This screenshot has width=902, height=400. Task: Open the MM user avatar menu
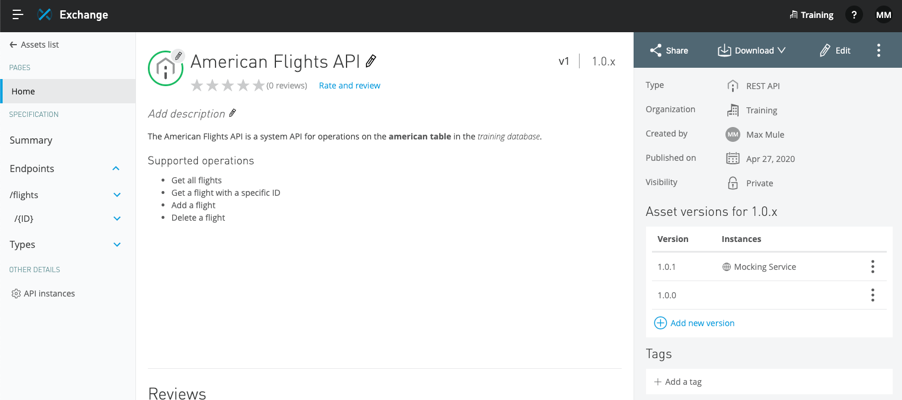point(883,16)
